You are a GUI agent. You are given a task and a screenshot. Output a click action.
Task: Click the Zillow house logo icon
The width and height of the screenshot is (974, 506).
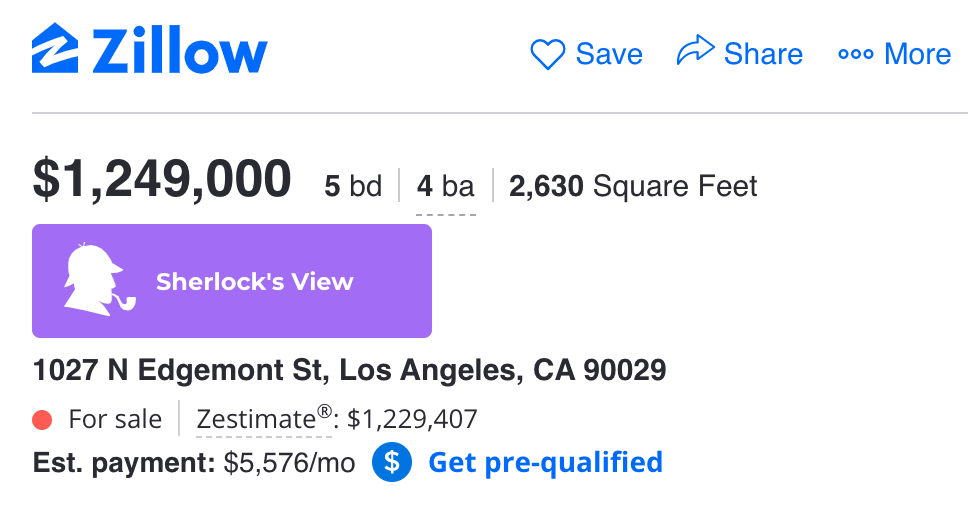pos(55,48)
